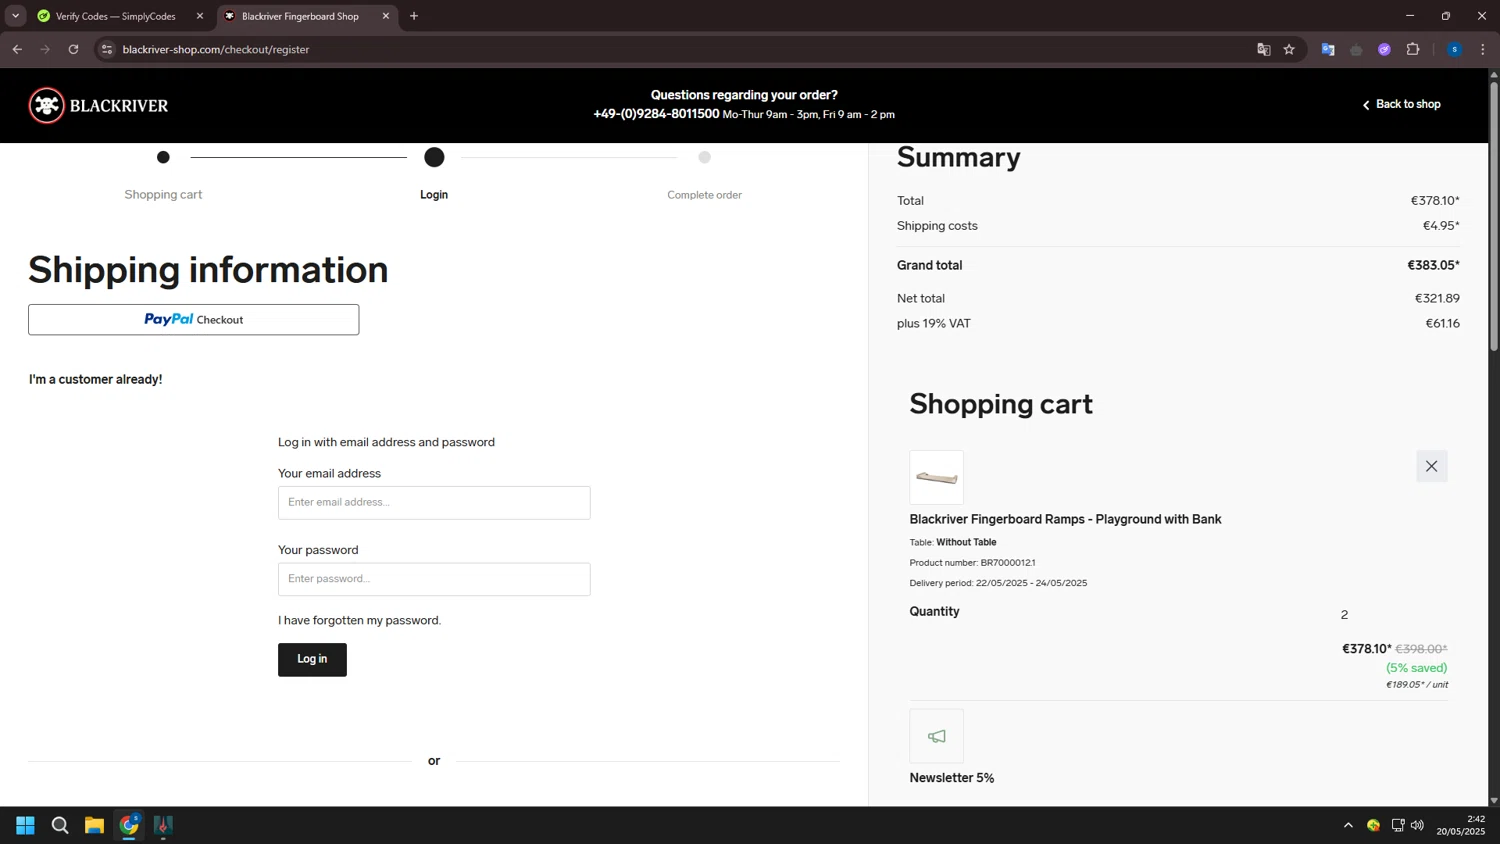Close the Blackriver Fingerboard Shop tab
This screenshot has height=844, width=1500.
click(386, 16)
